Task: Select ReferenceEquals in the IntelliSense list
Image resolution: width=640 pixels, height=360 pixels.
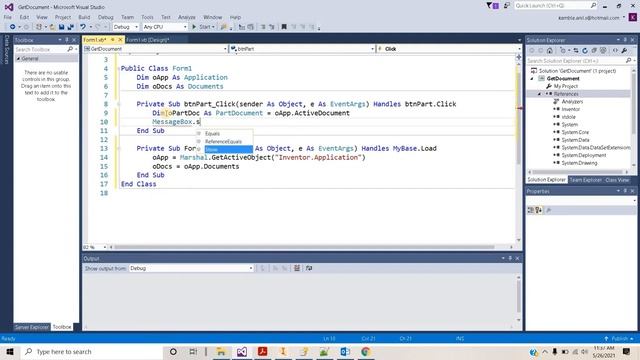Action: click(223, 142)
